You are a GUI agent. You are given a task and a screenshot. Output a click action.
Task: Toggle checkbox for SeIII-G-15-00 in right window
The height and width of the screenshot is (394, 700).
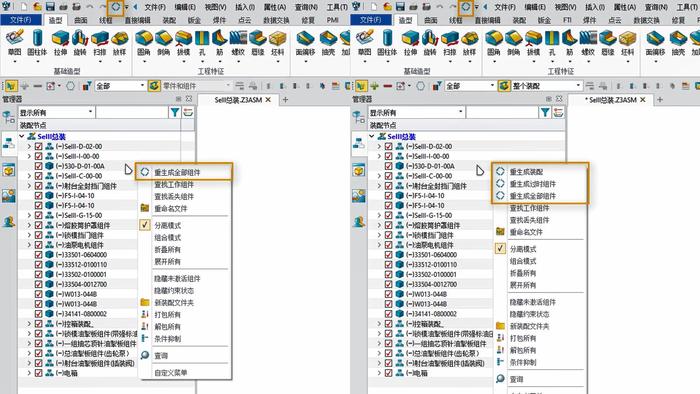388,215
